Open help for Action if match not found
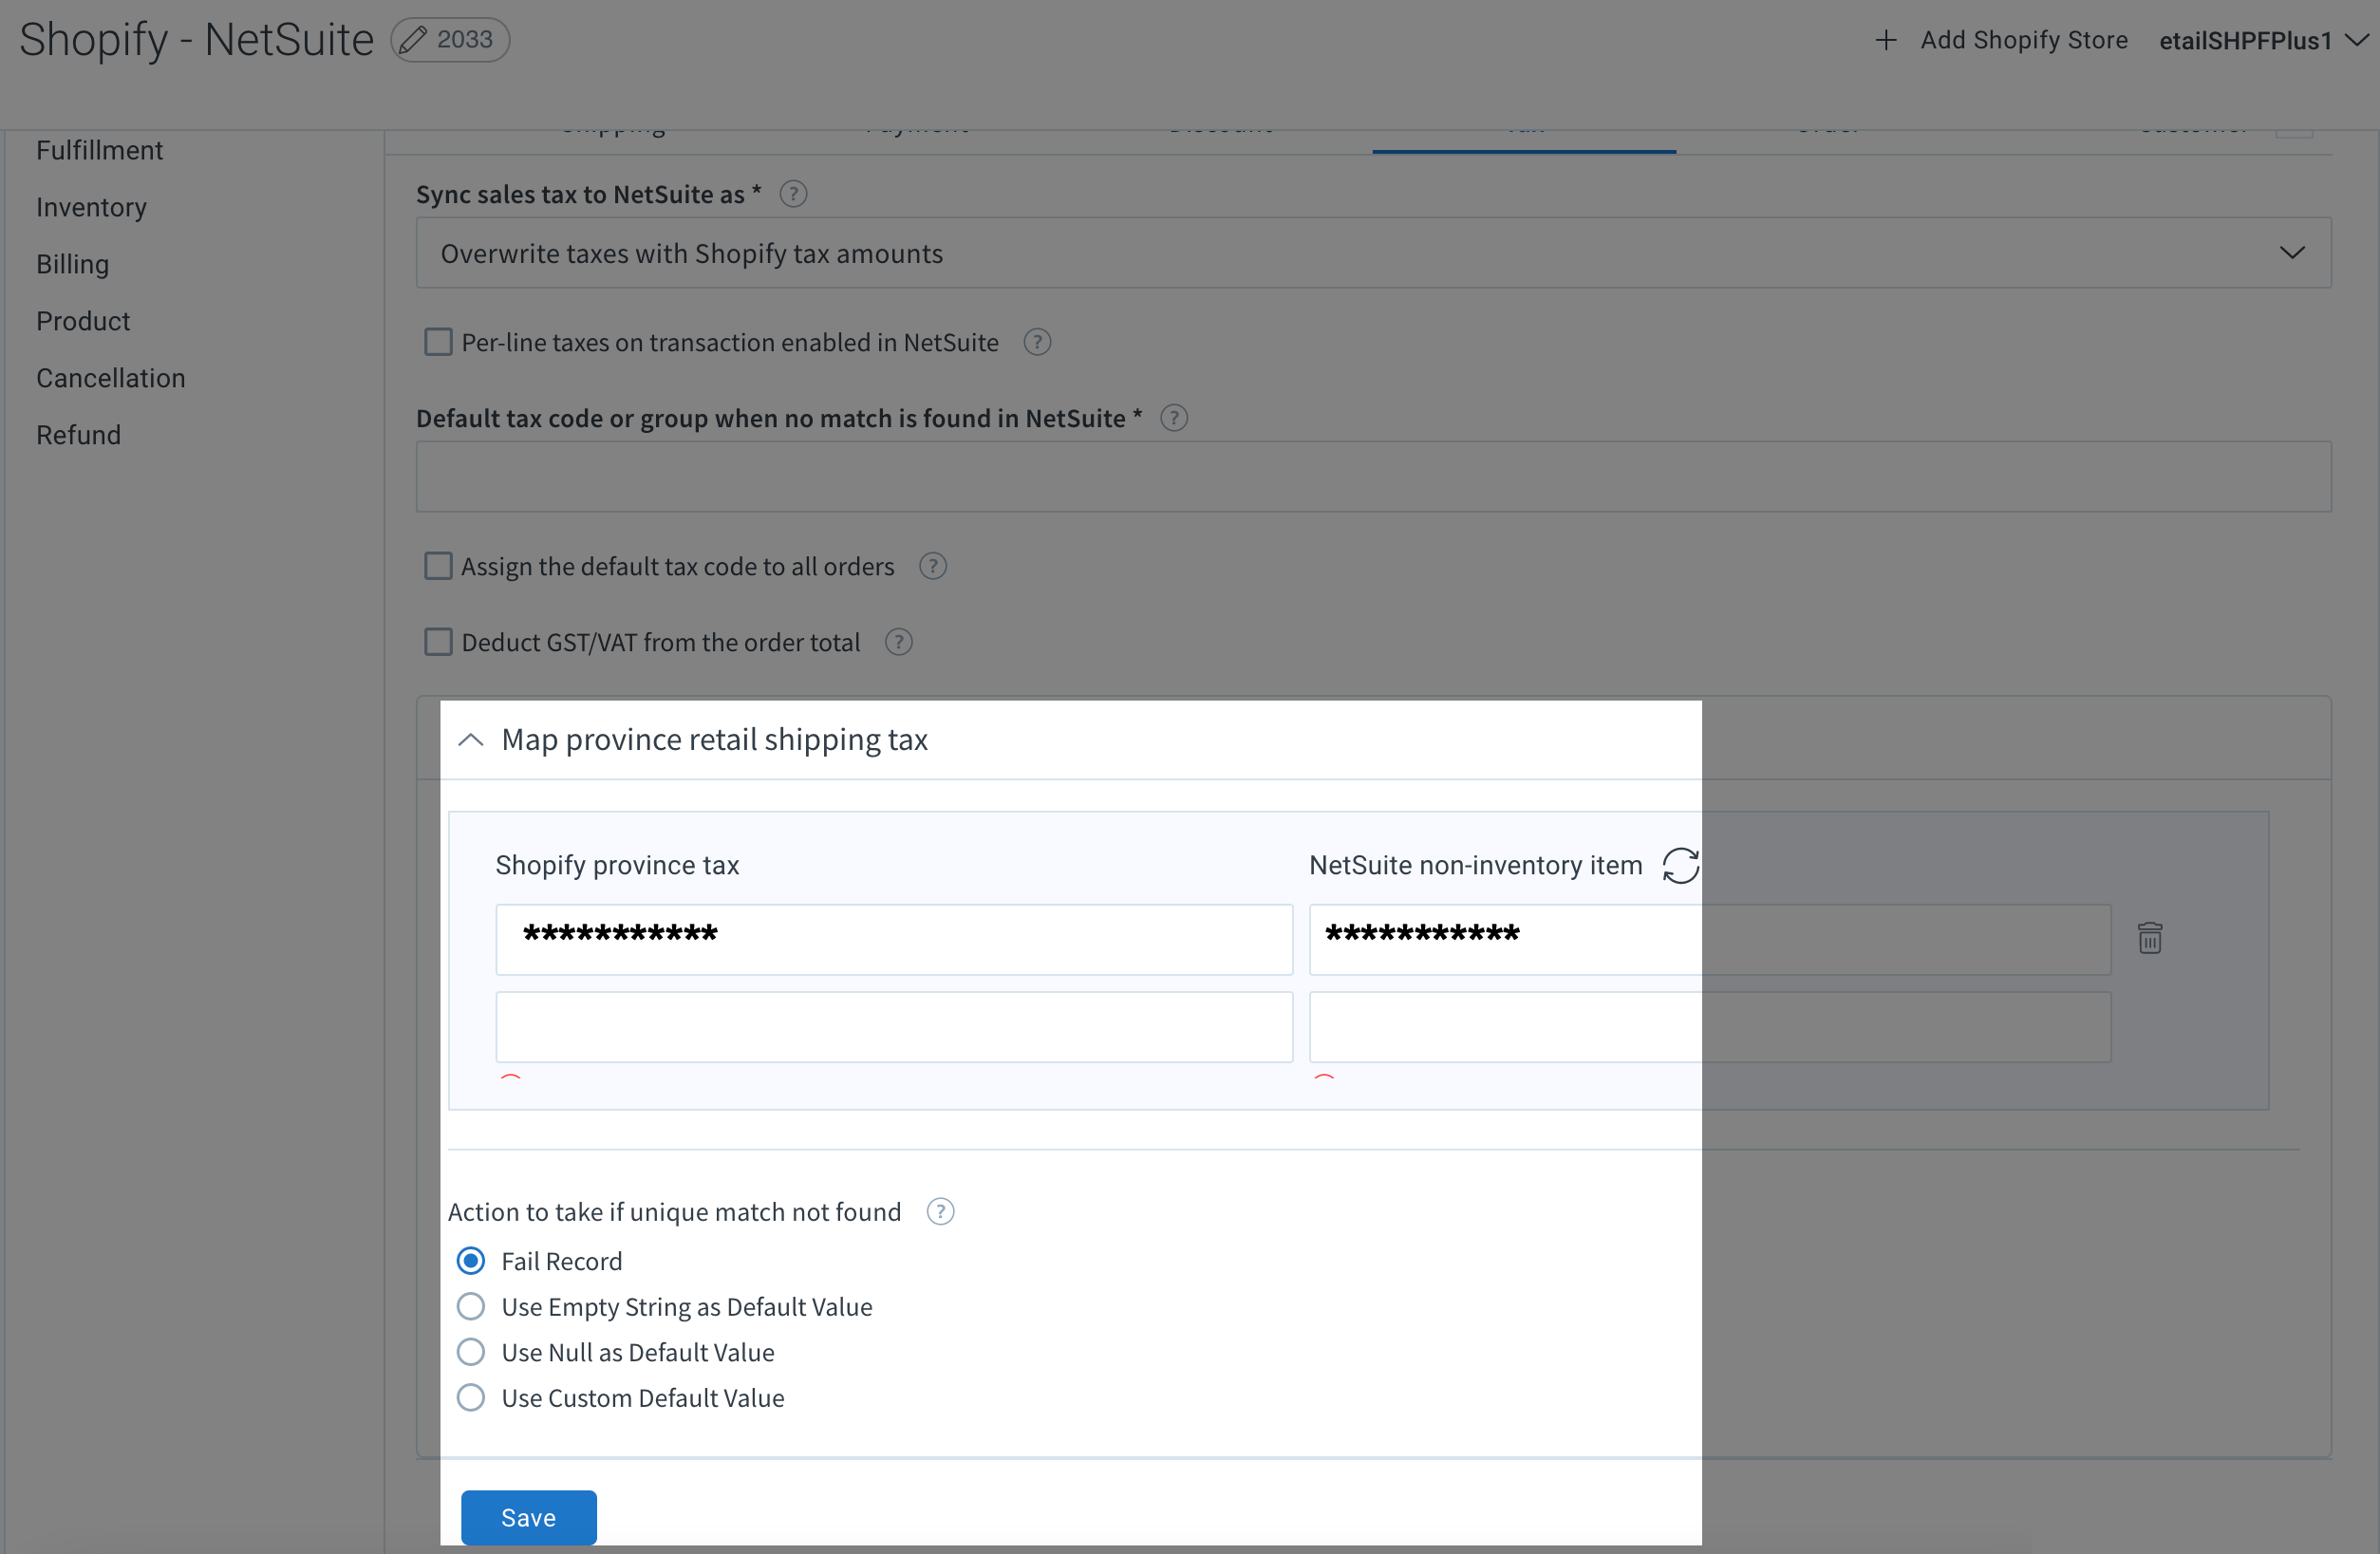 [940, 1212]
